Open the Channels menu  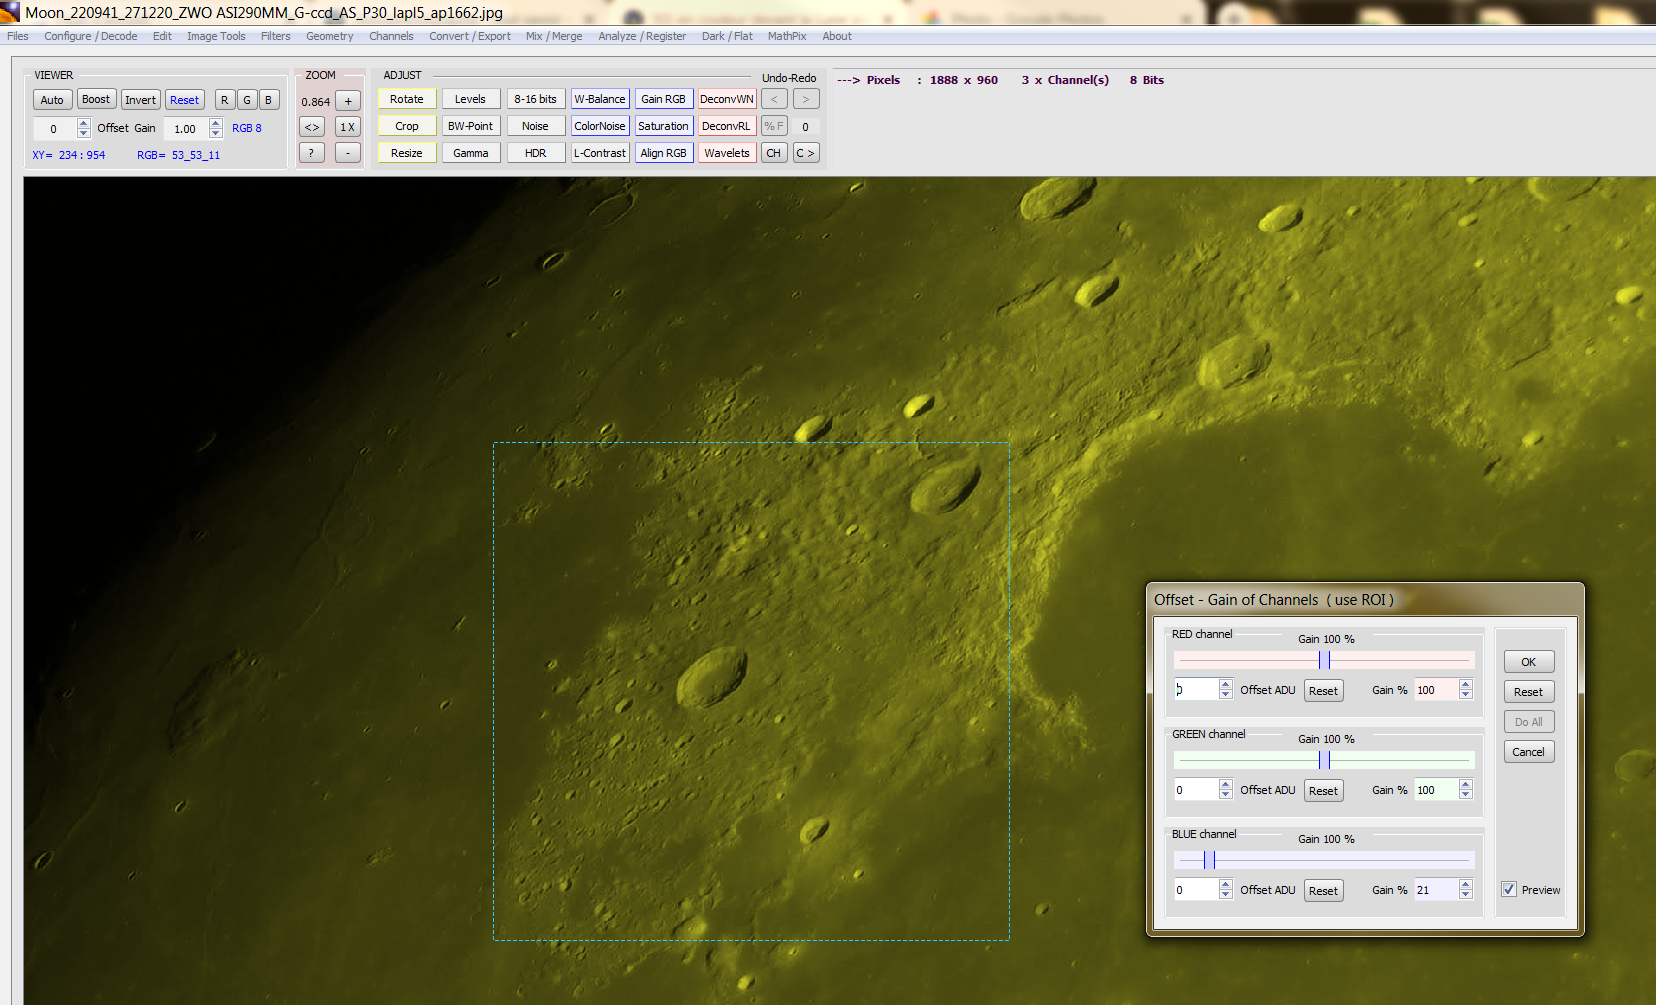click(x=391, y=36)
